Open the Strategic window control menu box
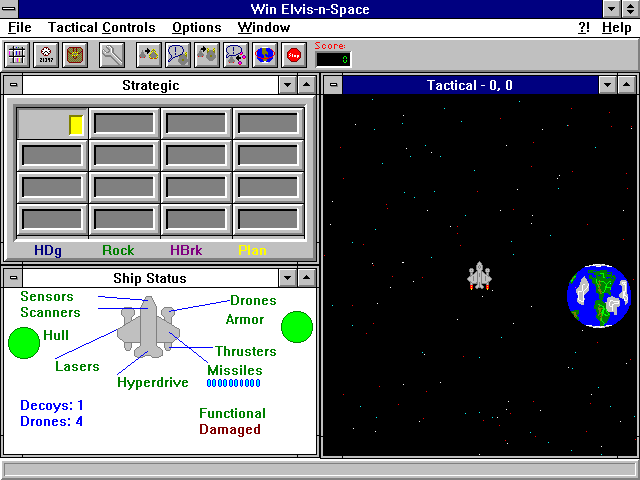This screenshot has width=640, height=480. point(13,85)
